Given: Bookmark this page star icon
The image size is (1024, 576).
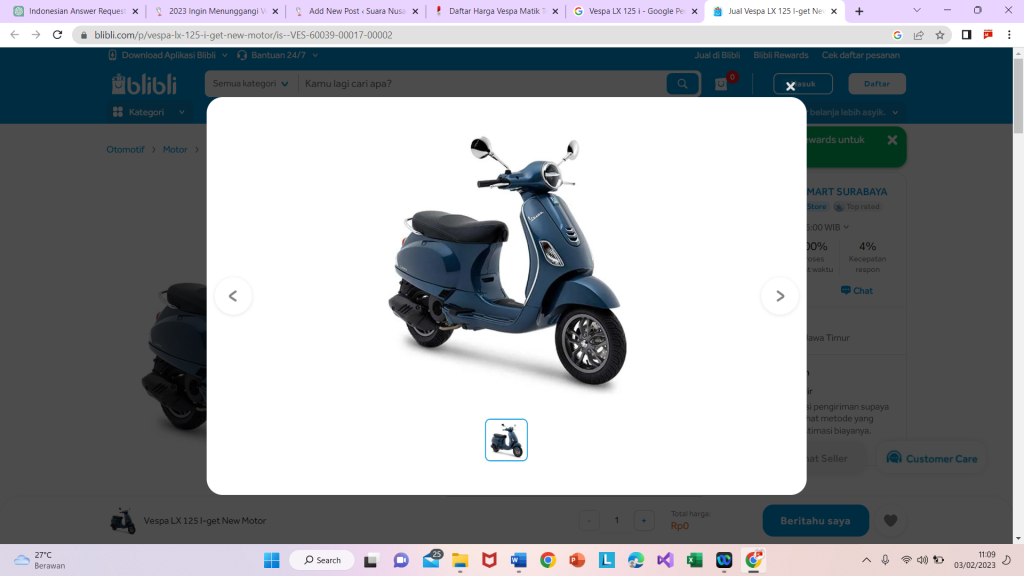Looking at the screenshot, I should [940, 35].
